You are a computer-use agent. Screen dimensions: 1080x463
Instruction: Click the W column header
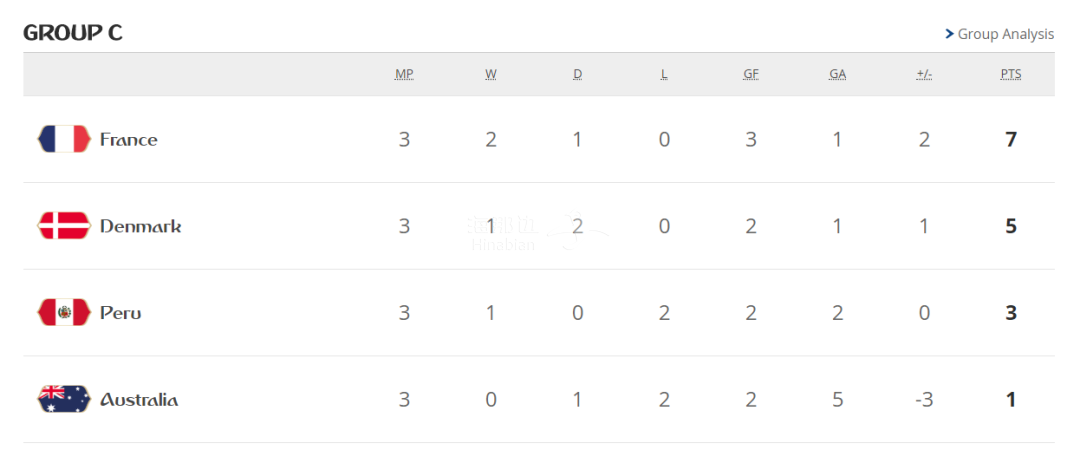(491, 74)
